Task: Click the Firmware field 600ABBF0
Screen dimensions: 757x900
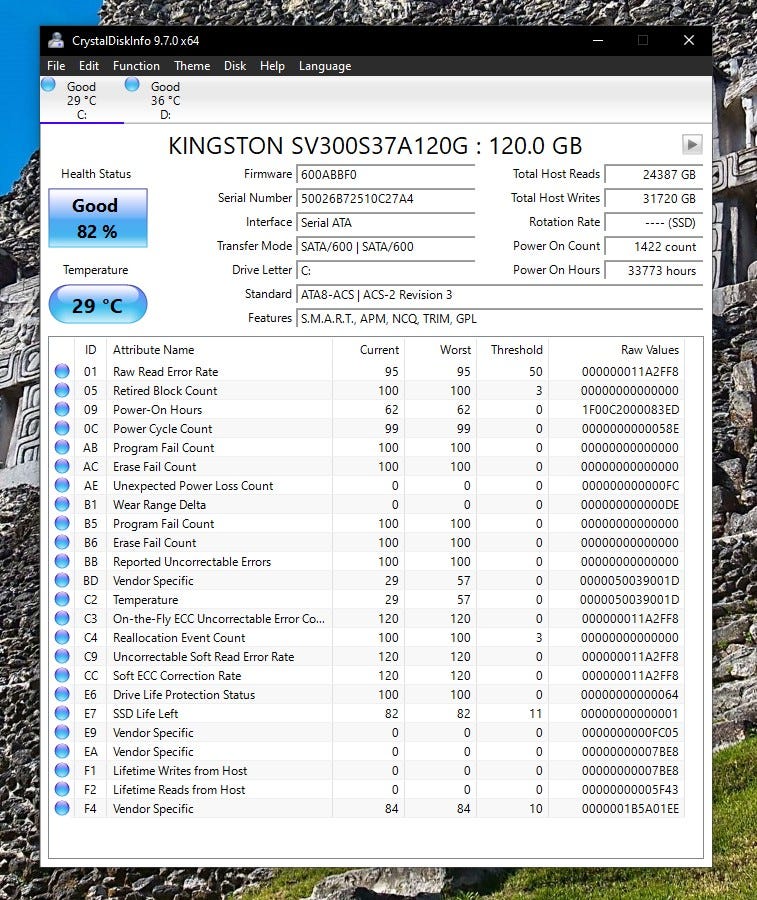Action: coord(385,174)
